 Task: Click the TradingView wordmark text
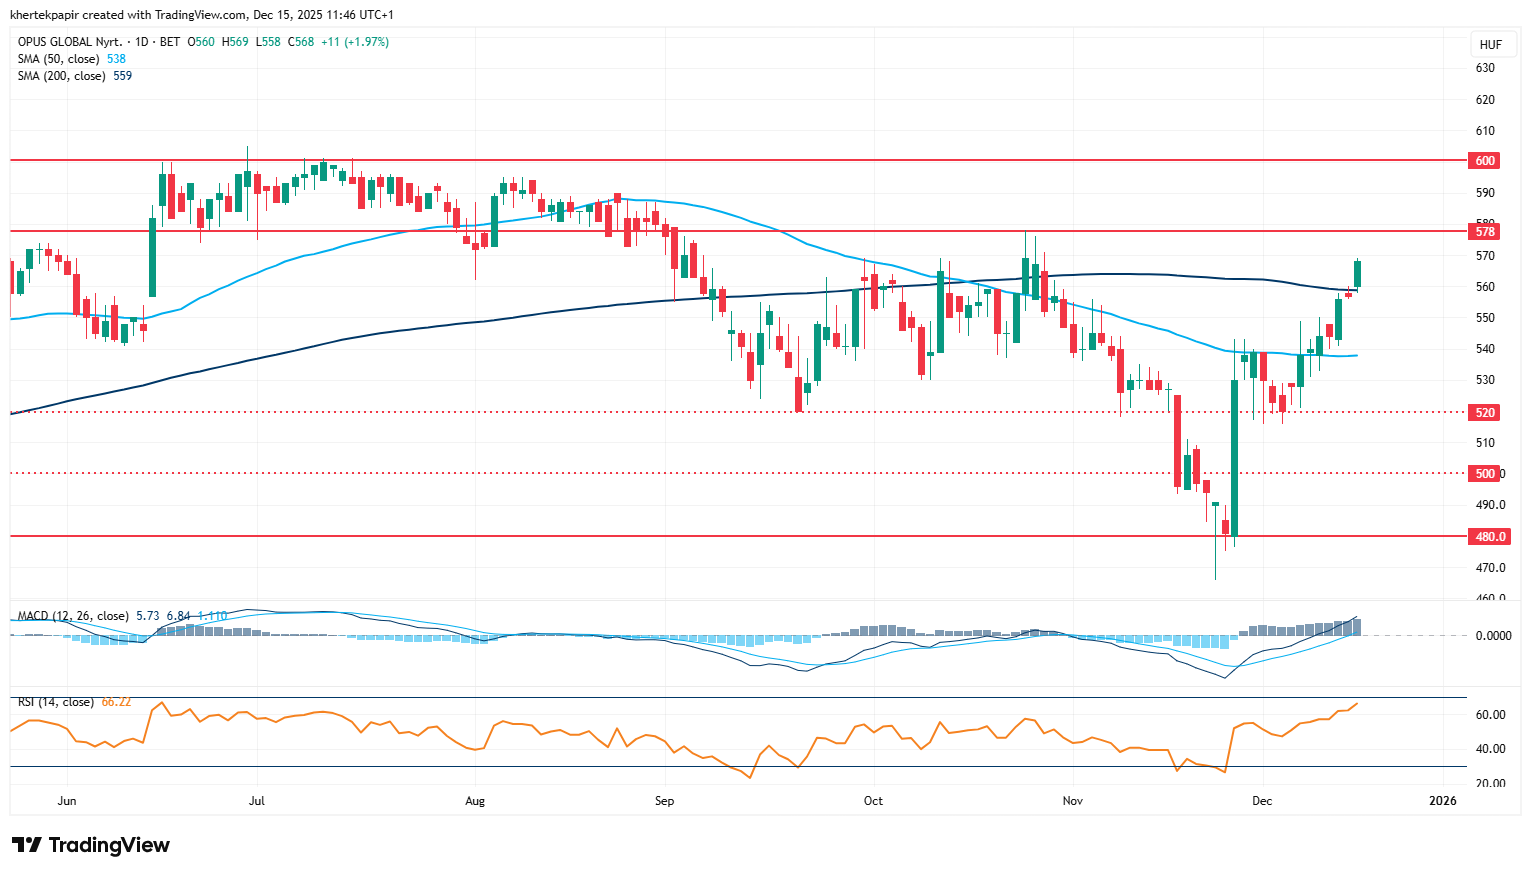pos(109,845)
